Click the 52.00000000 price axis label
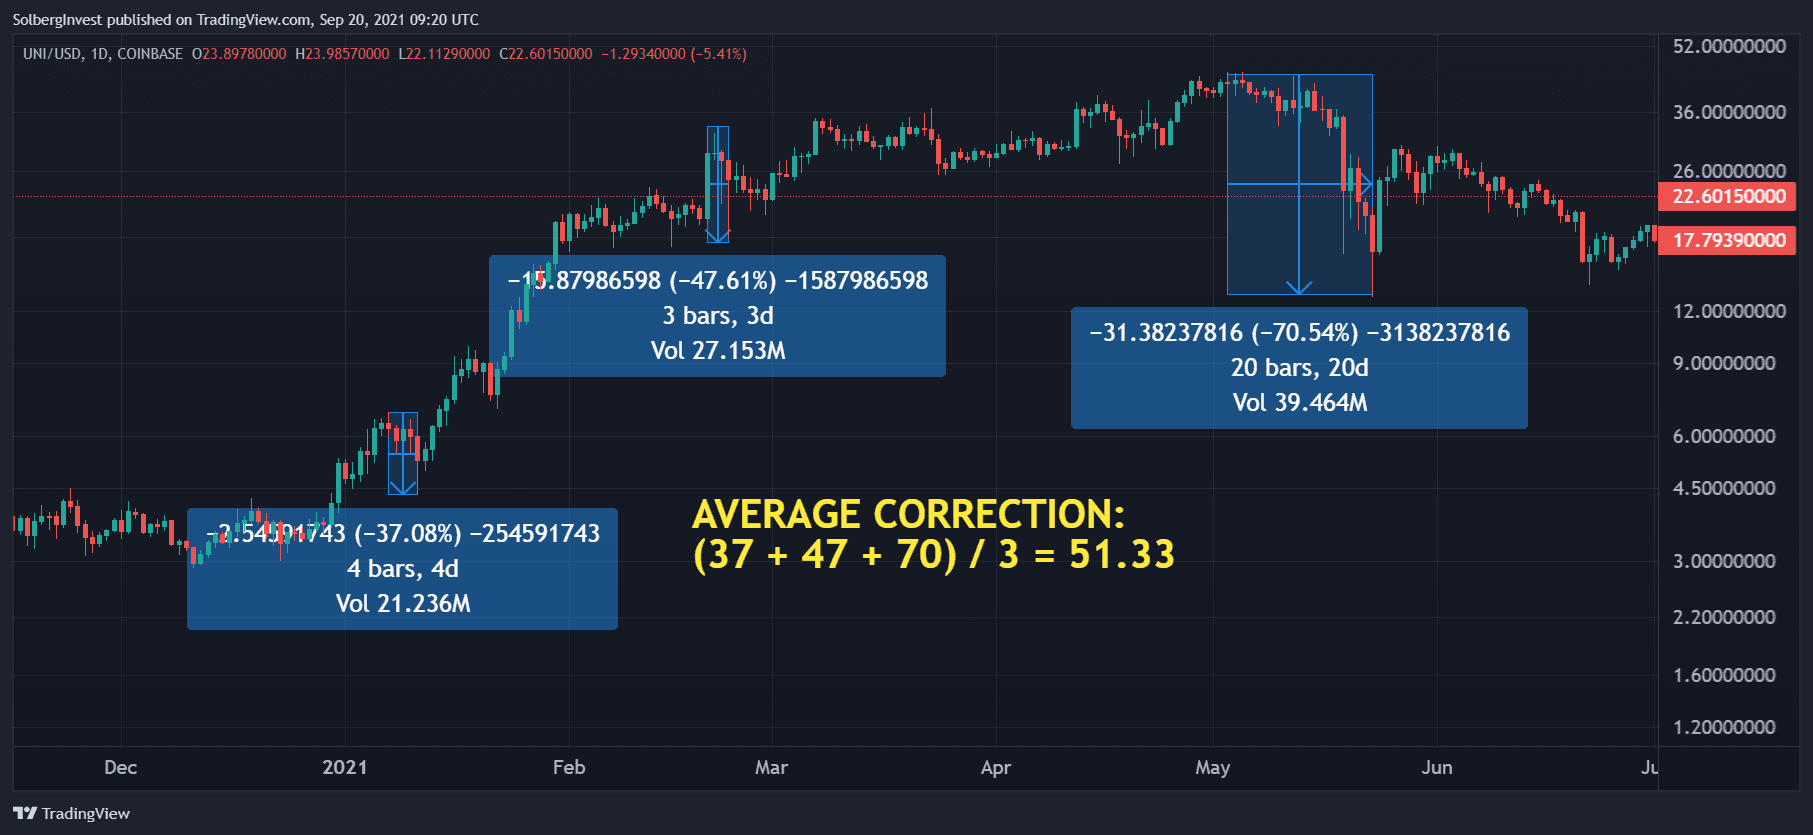This screenshot has height=835, width=1813. [1730, 46]
